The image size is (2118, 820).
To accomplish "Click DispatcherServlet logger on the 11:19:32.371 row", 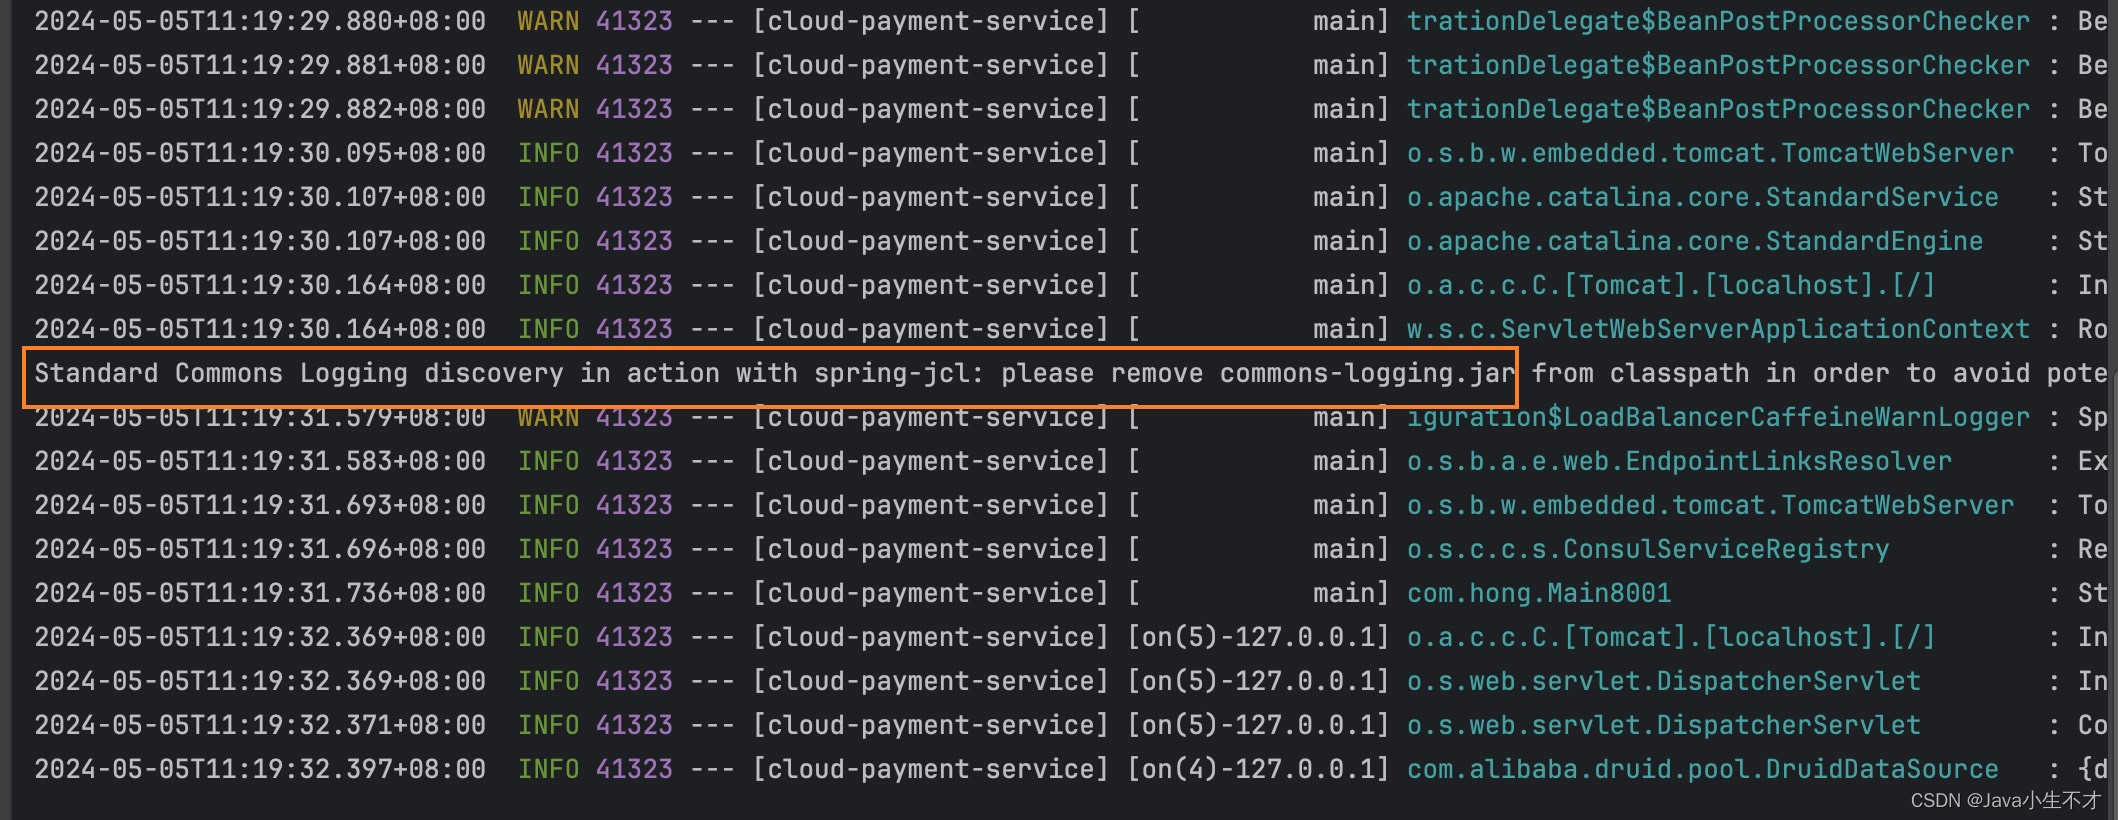I will (x=1664, y=725).
